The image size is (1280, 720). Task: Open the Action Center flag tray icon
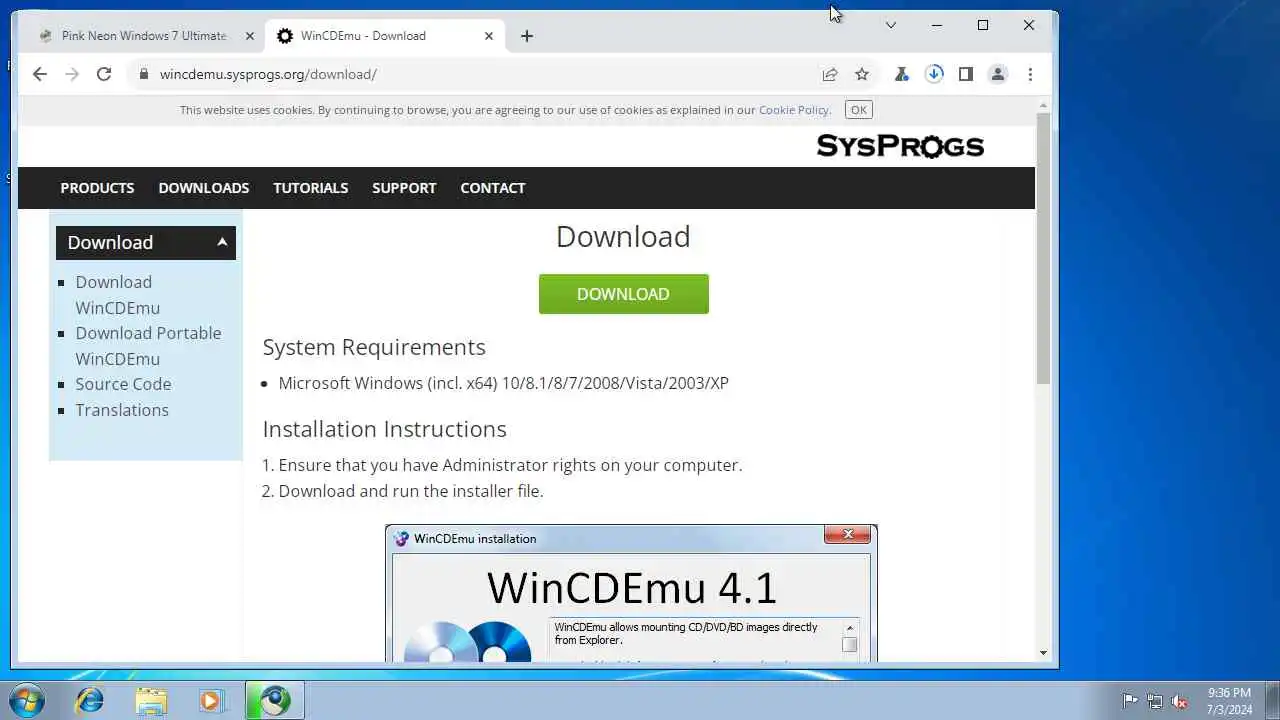pos(1130,701)
